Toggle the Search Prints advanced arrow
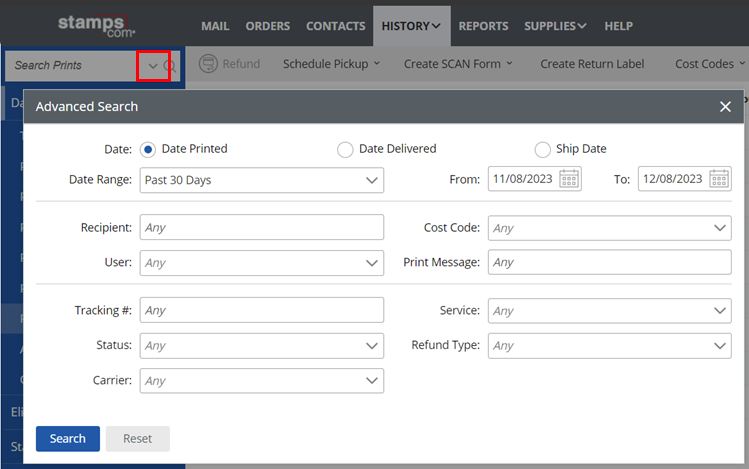The width and height of the screenshot is (749, 469). click(x=153, y=66)
